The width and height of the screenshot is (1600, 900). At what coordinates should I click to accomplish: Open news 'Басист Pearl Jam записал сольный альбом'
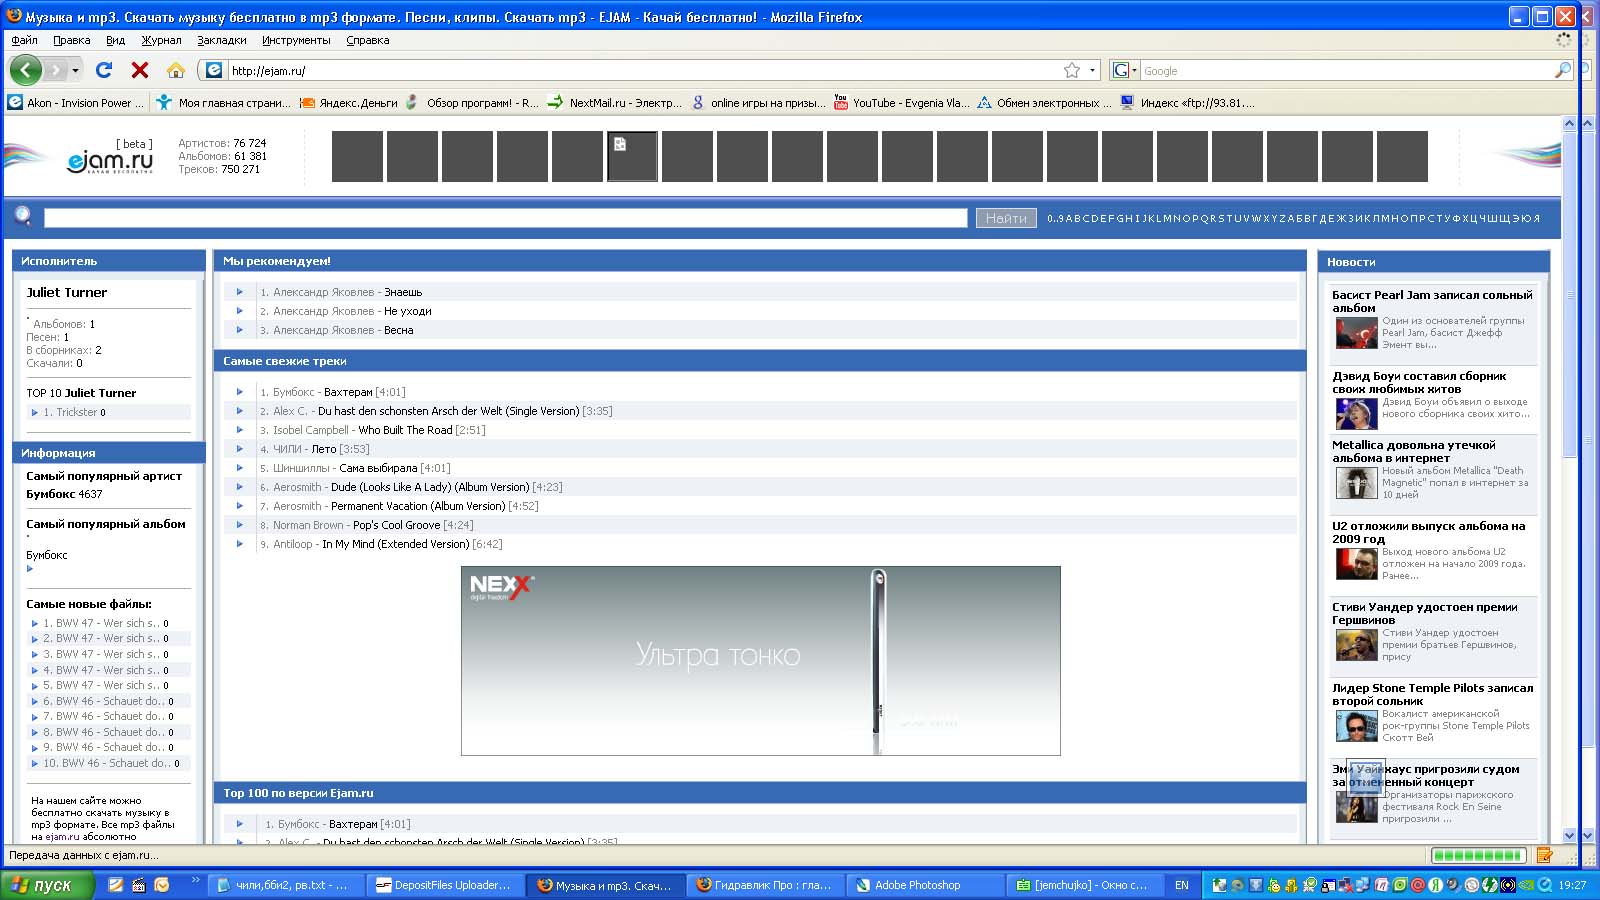click(1432, 301)
